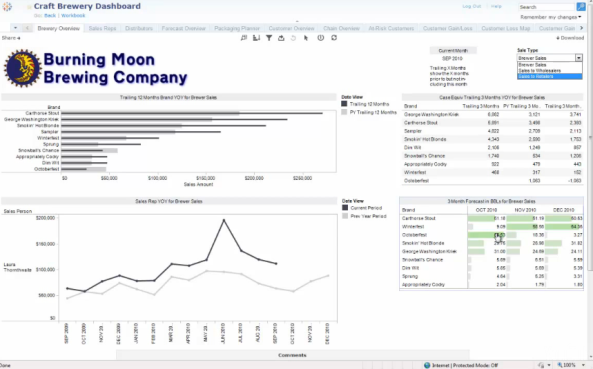Click the zoom magnifier 100% icon
The height and width of the screenshot is (369, 593).
click(x=560, y=365)
